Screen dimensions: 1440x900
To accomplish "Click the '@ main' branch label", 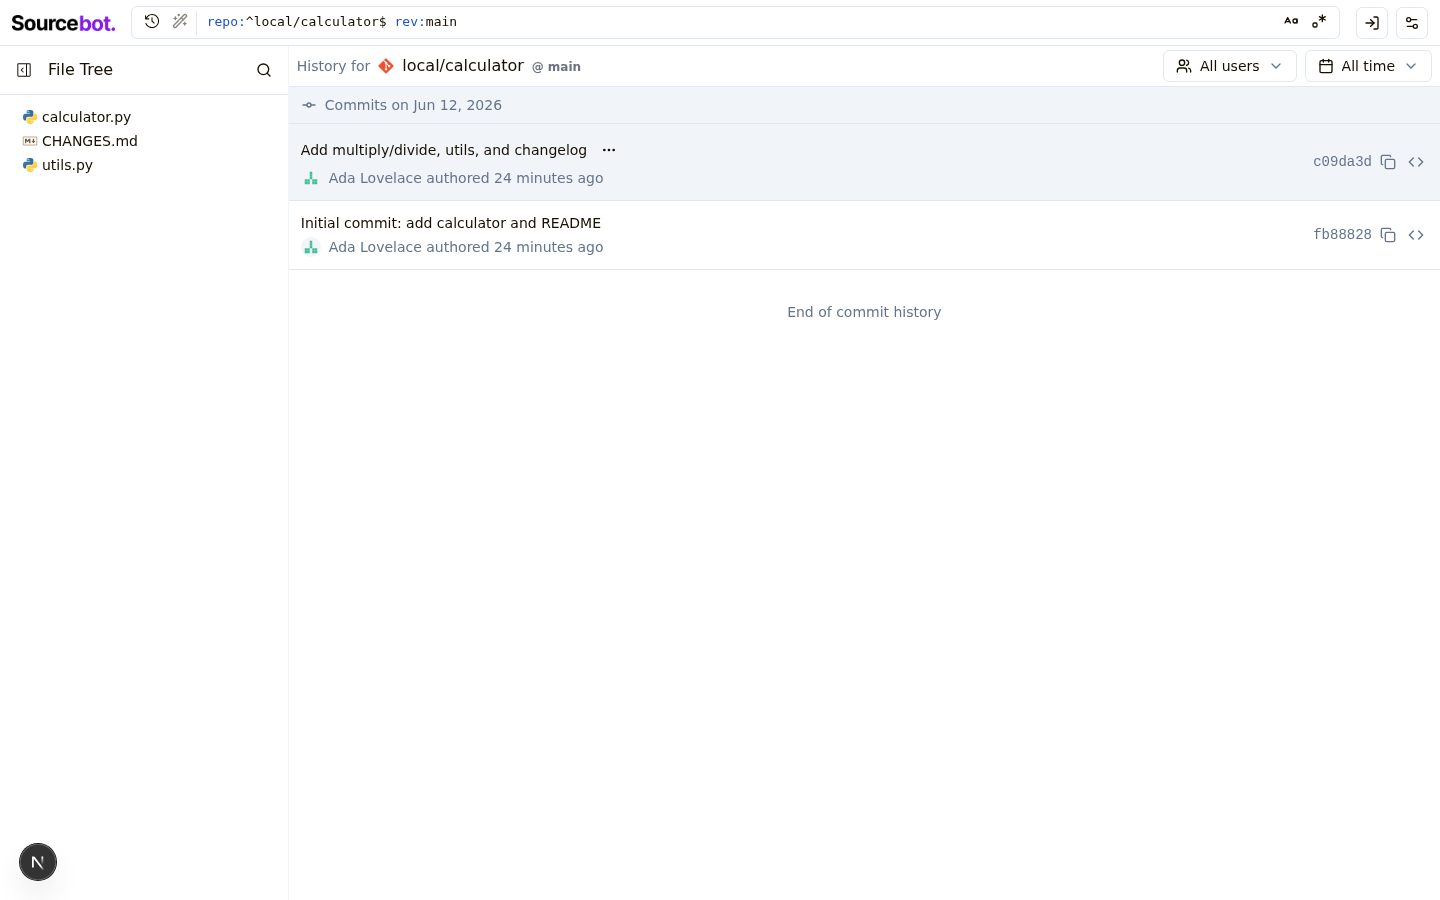I will point(556,67).
